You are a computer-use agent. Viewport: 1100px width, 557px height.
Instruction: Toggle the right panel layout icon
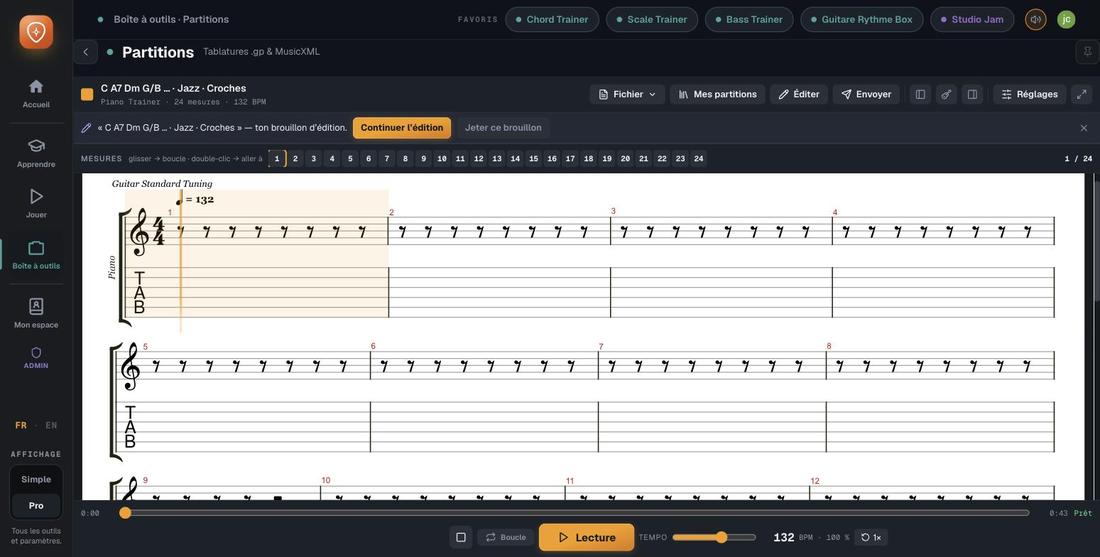(972, 94)
